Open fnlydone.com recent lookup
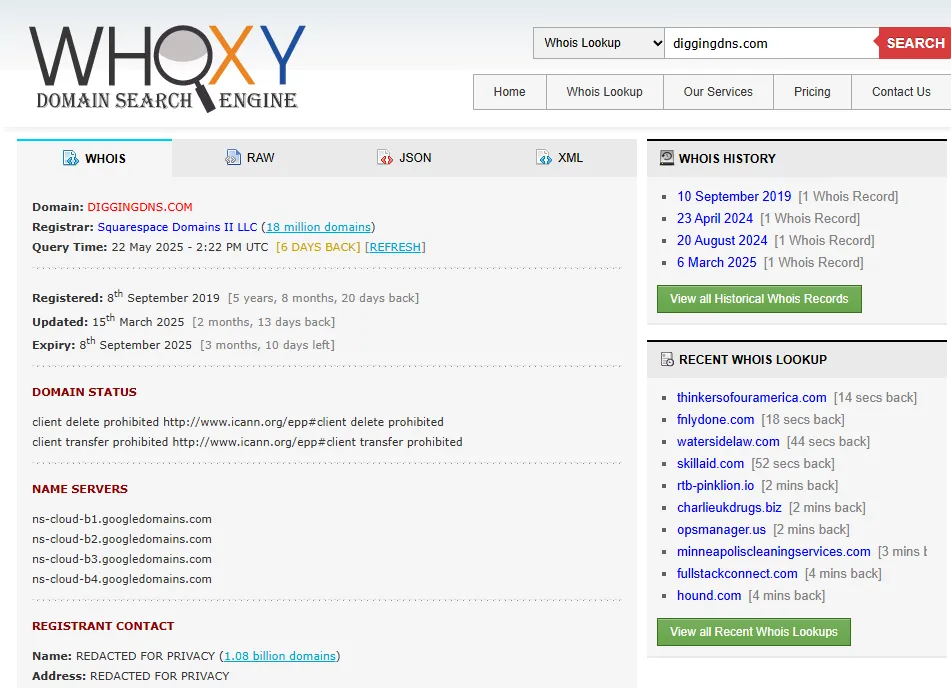 [715, 419]
